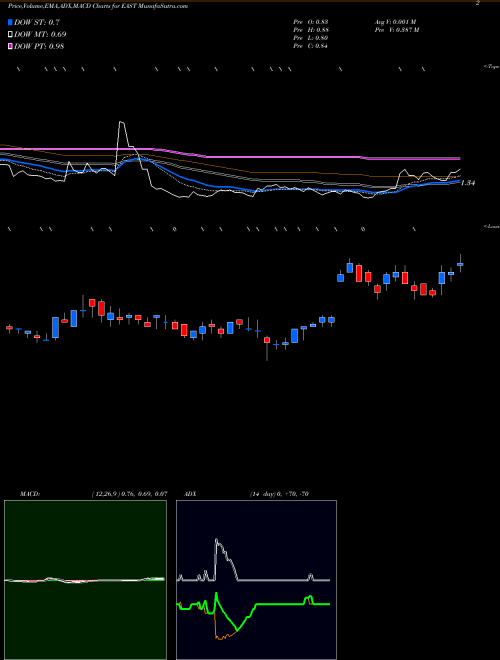Image resolution: width=500 pixels, height=660 pixels.
Task: Click the blue DOW ST legend swatch
Action: tap(10, 22)
